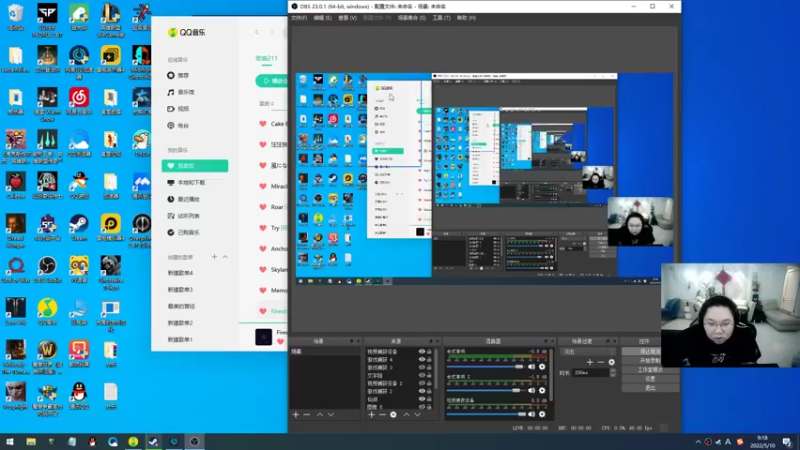Unlike the Cake song heart
This screenshot has height=450, width=800.
coord(263,124)
